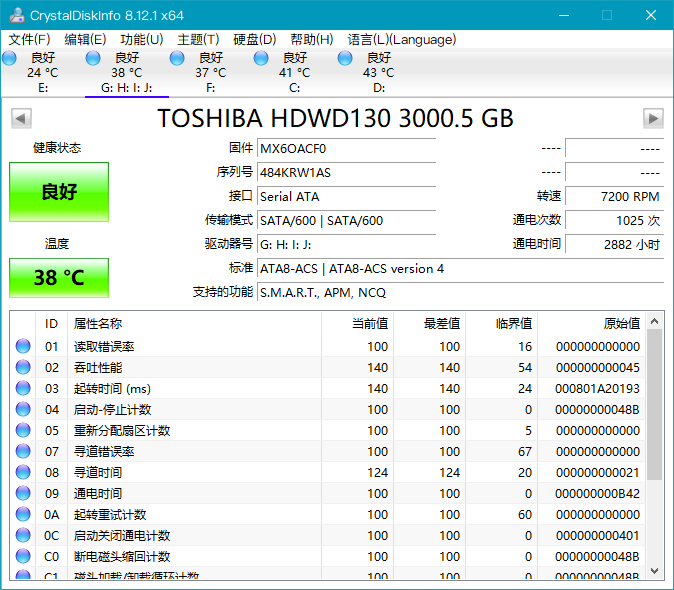The height and width of the screenshot is (590, 674).
Task: Select the D: disk at 43 °C
Action: point(378,73)
